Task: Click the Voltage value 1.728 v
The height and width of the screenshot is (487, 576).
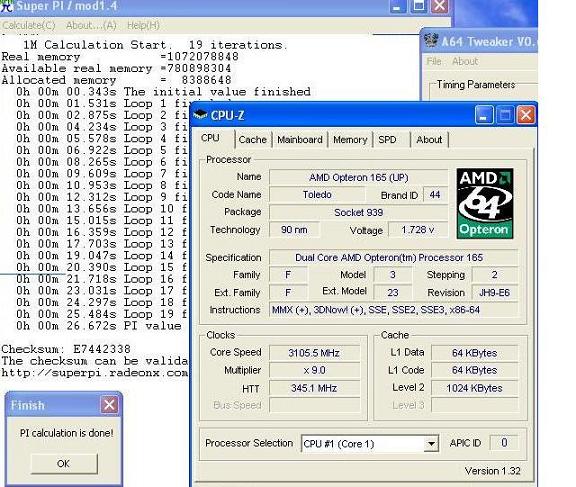Action: coord(418,230)
